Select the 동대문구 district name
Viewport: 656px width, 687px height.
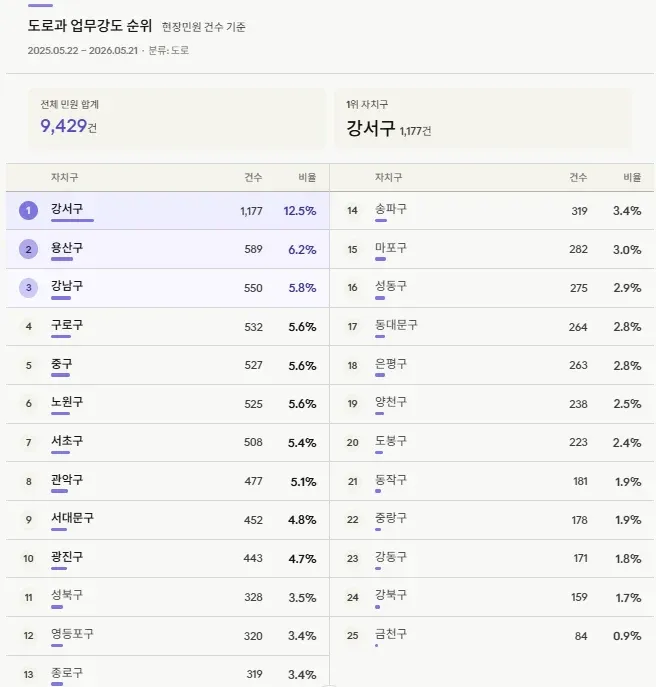point(396,325)
